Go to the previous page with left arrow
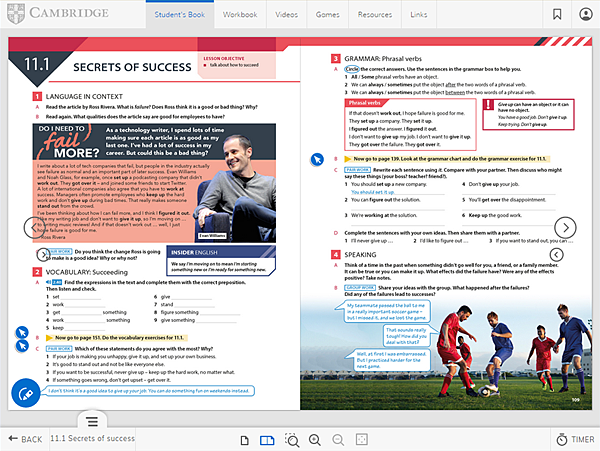The height and width of the screenshot is (451, 600). 34,228
